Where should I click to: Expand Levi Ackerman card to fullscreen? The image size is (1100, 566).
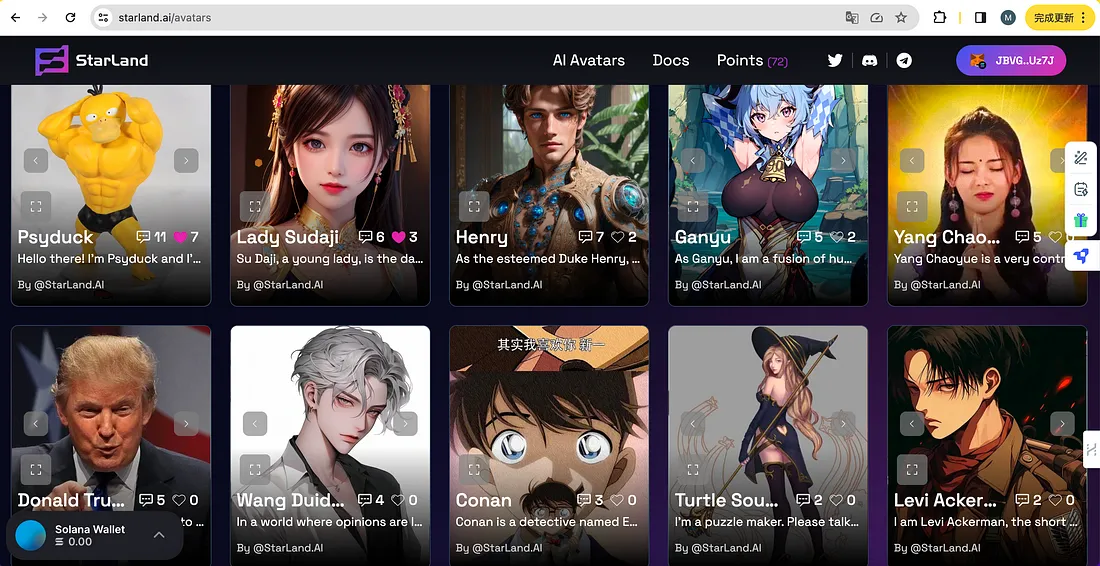coord(912,469)
